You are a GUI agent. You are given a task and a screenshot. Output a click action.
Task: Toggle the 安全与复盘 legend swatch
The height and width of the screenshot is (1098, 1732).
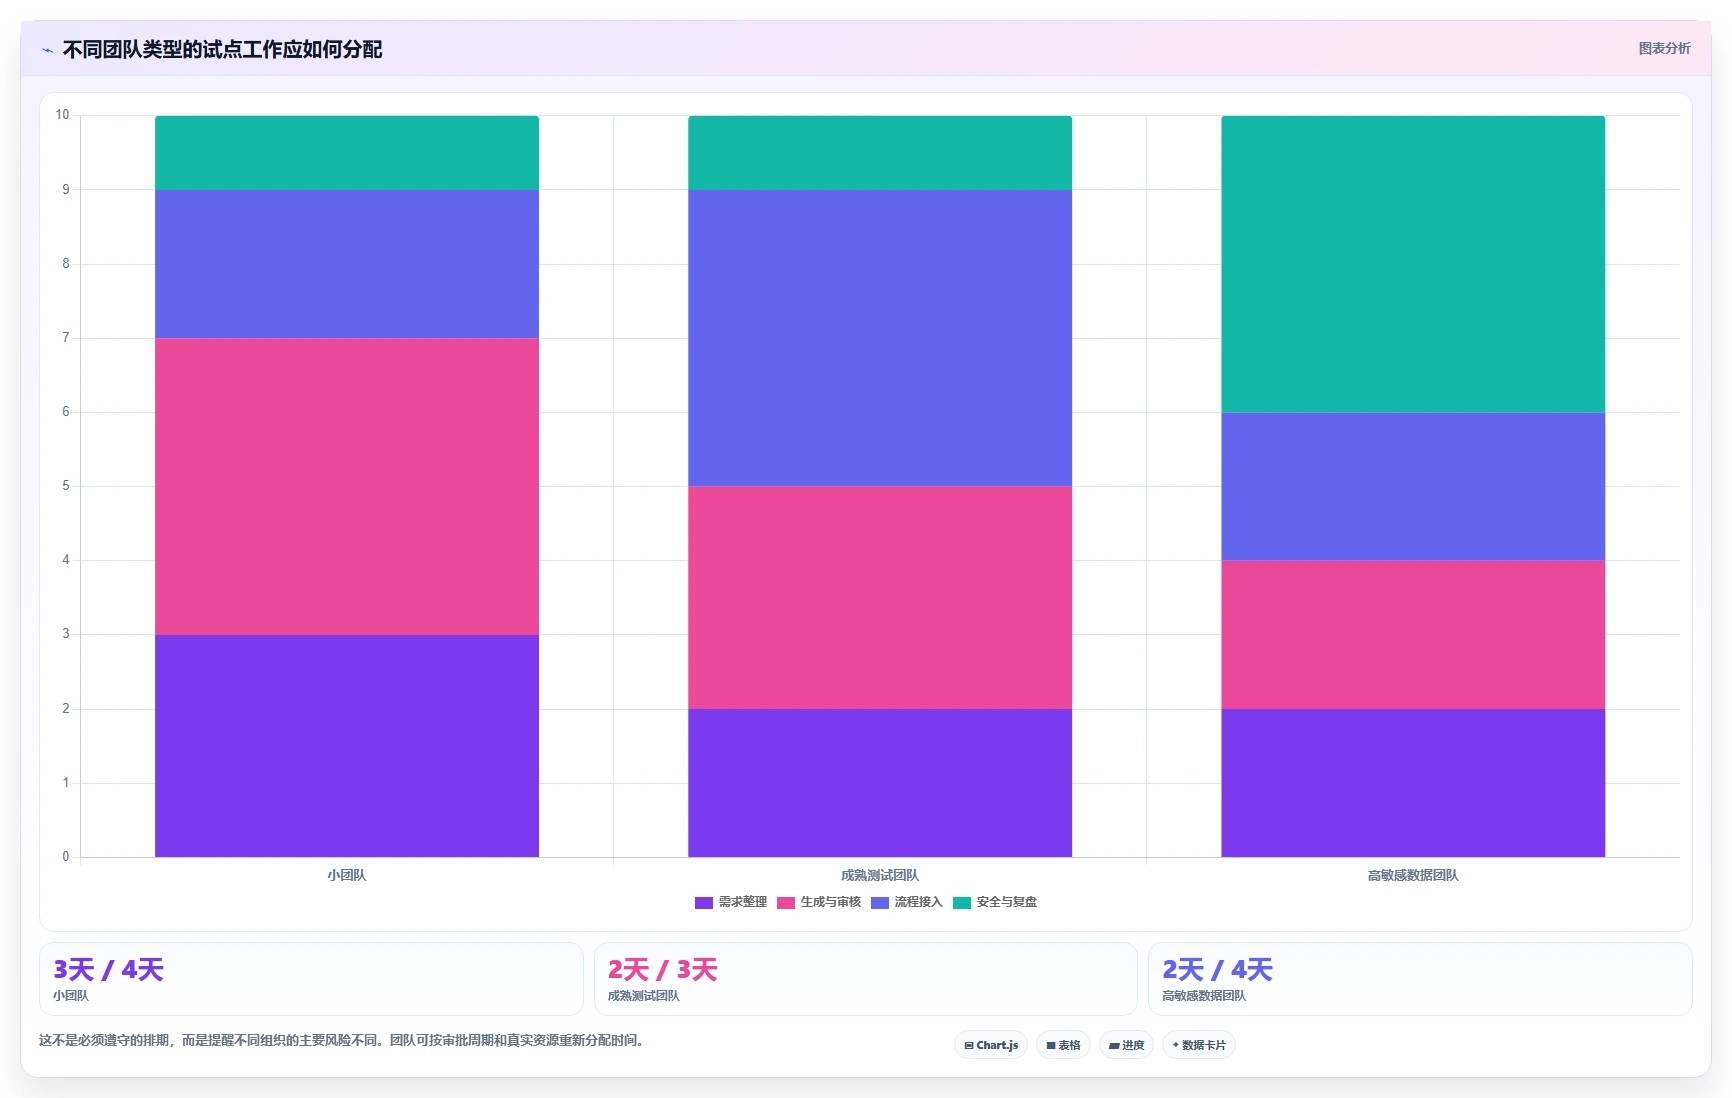pos(962,903)
